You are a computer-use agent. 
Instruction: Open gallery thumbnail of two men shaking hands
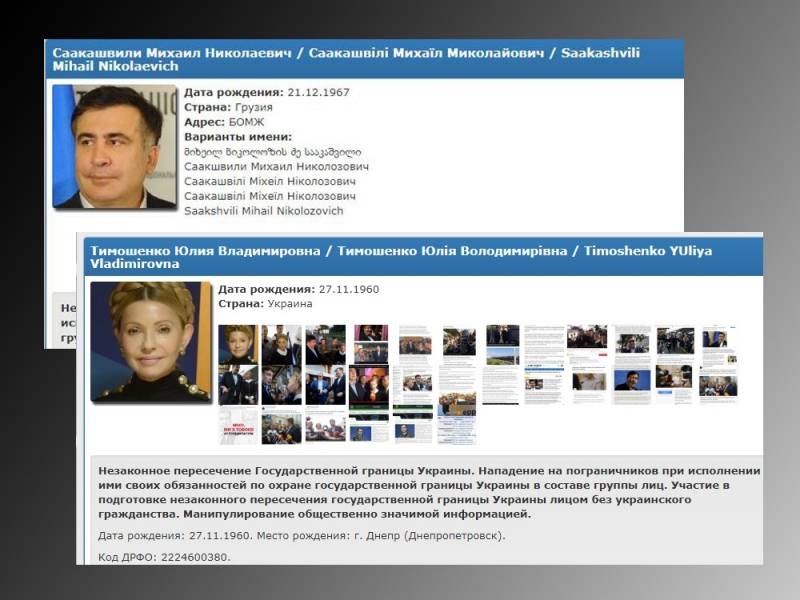point(326,385)
